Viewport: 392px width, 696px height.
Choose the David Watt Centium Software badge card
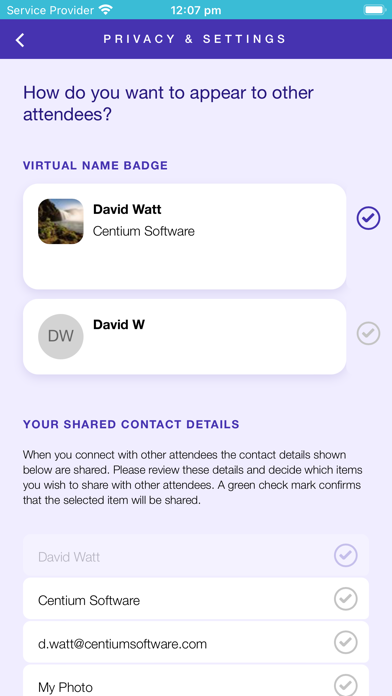coord(185,237)
